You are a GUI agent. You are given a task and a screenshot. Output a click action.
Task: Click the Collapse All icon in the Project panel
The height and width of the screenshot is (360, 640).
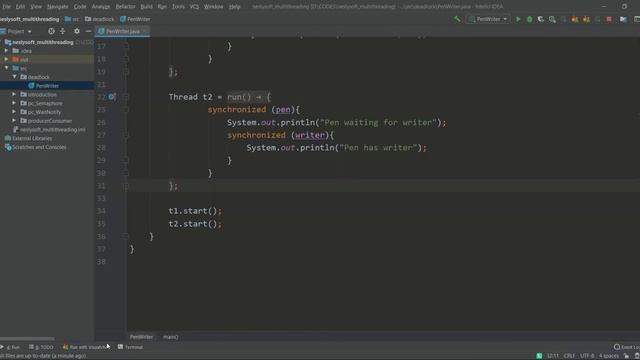62,31
